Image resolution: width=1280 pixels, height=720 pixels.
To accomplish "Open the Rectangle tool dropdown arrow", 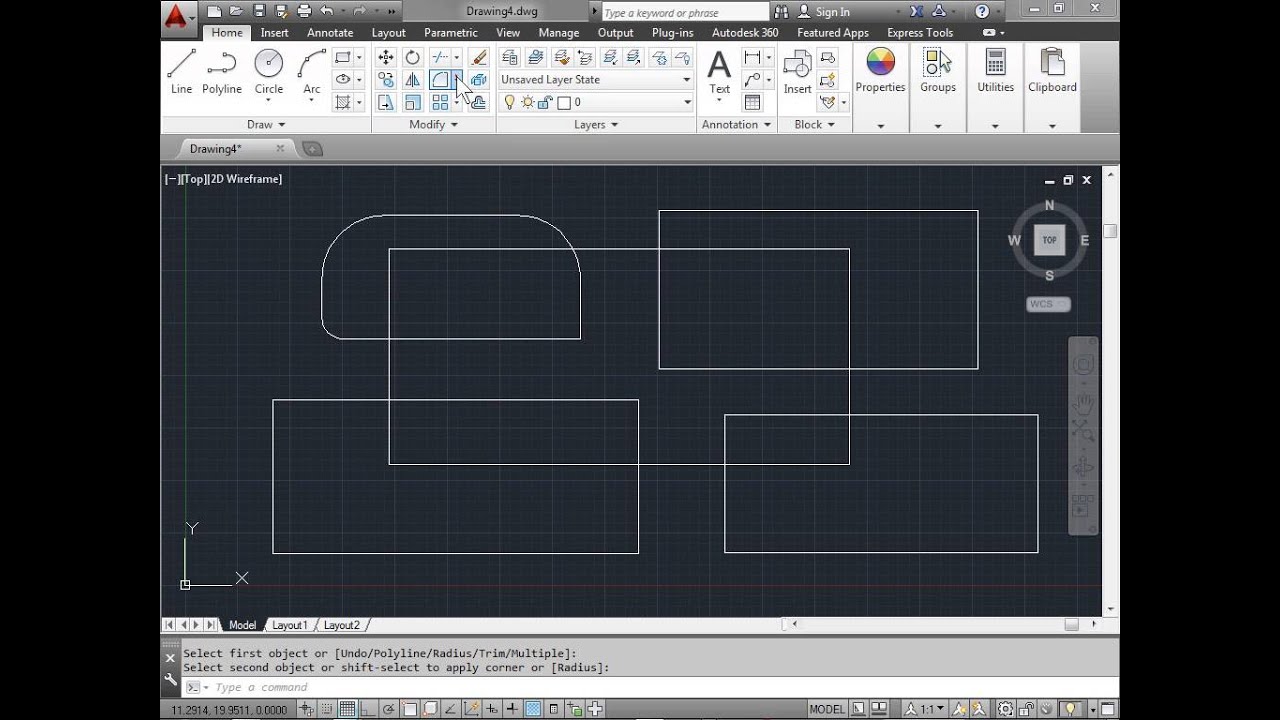I will 359,57.
